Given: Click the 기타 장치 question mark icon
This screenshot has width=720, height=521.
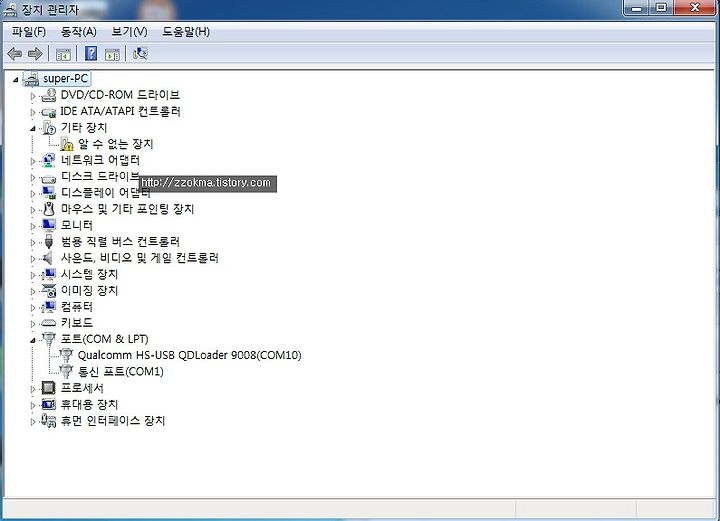Looking at the screenshot, I should [49, 128].
